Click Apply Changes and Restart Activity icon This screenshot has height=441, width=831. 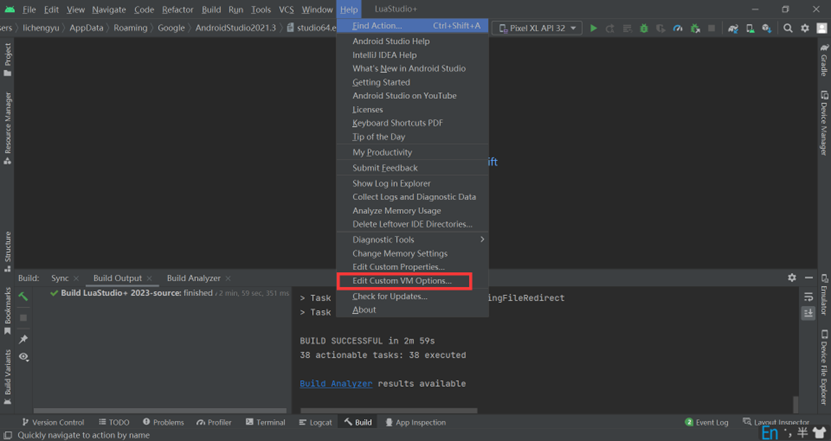click(x=610, y=28)
